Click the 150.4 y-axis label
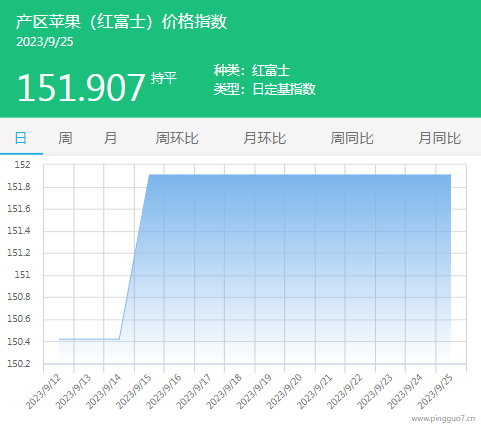This screenshot has height=429, width=481. (x=19, y=341)
